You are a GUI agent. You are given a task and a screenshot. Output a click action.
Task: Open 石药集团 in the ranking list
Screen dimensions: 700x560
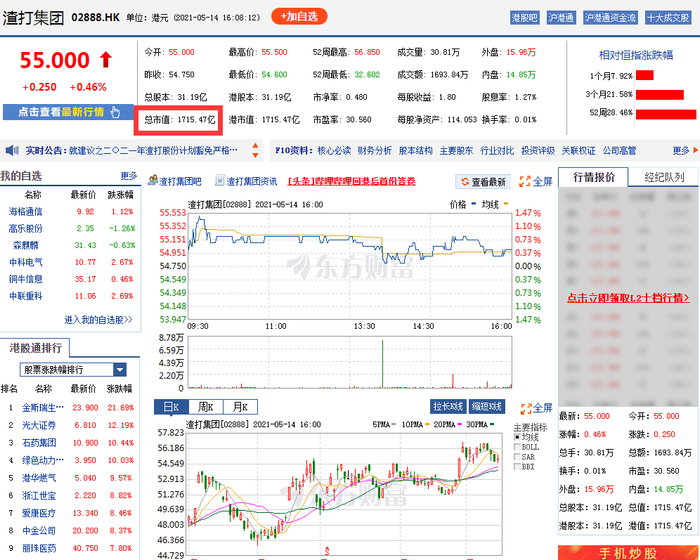(x=39, y=443)
